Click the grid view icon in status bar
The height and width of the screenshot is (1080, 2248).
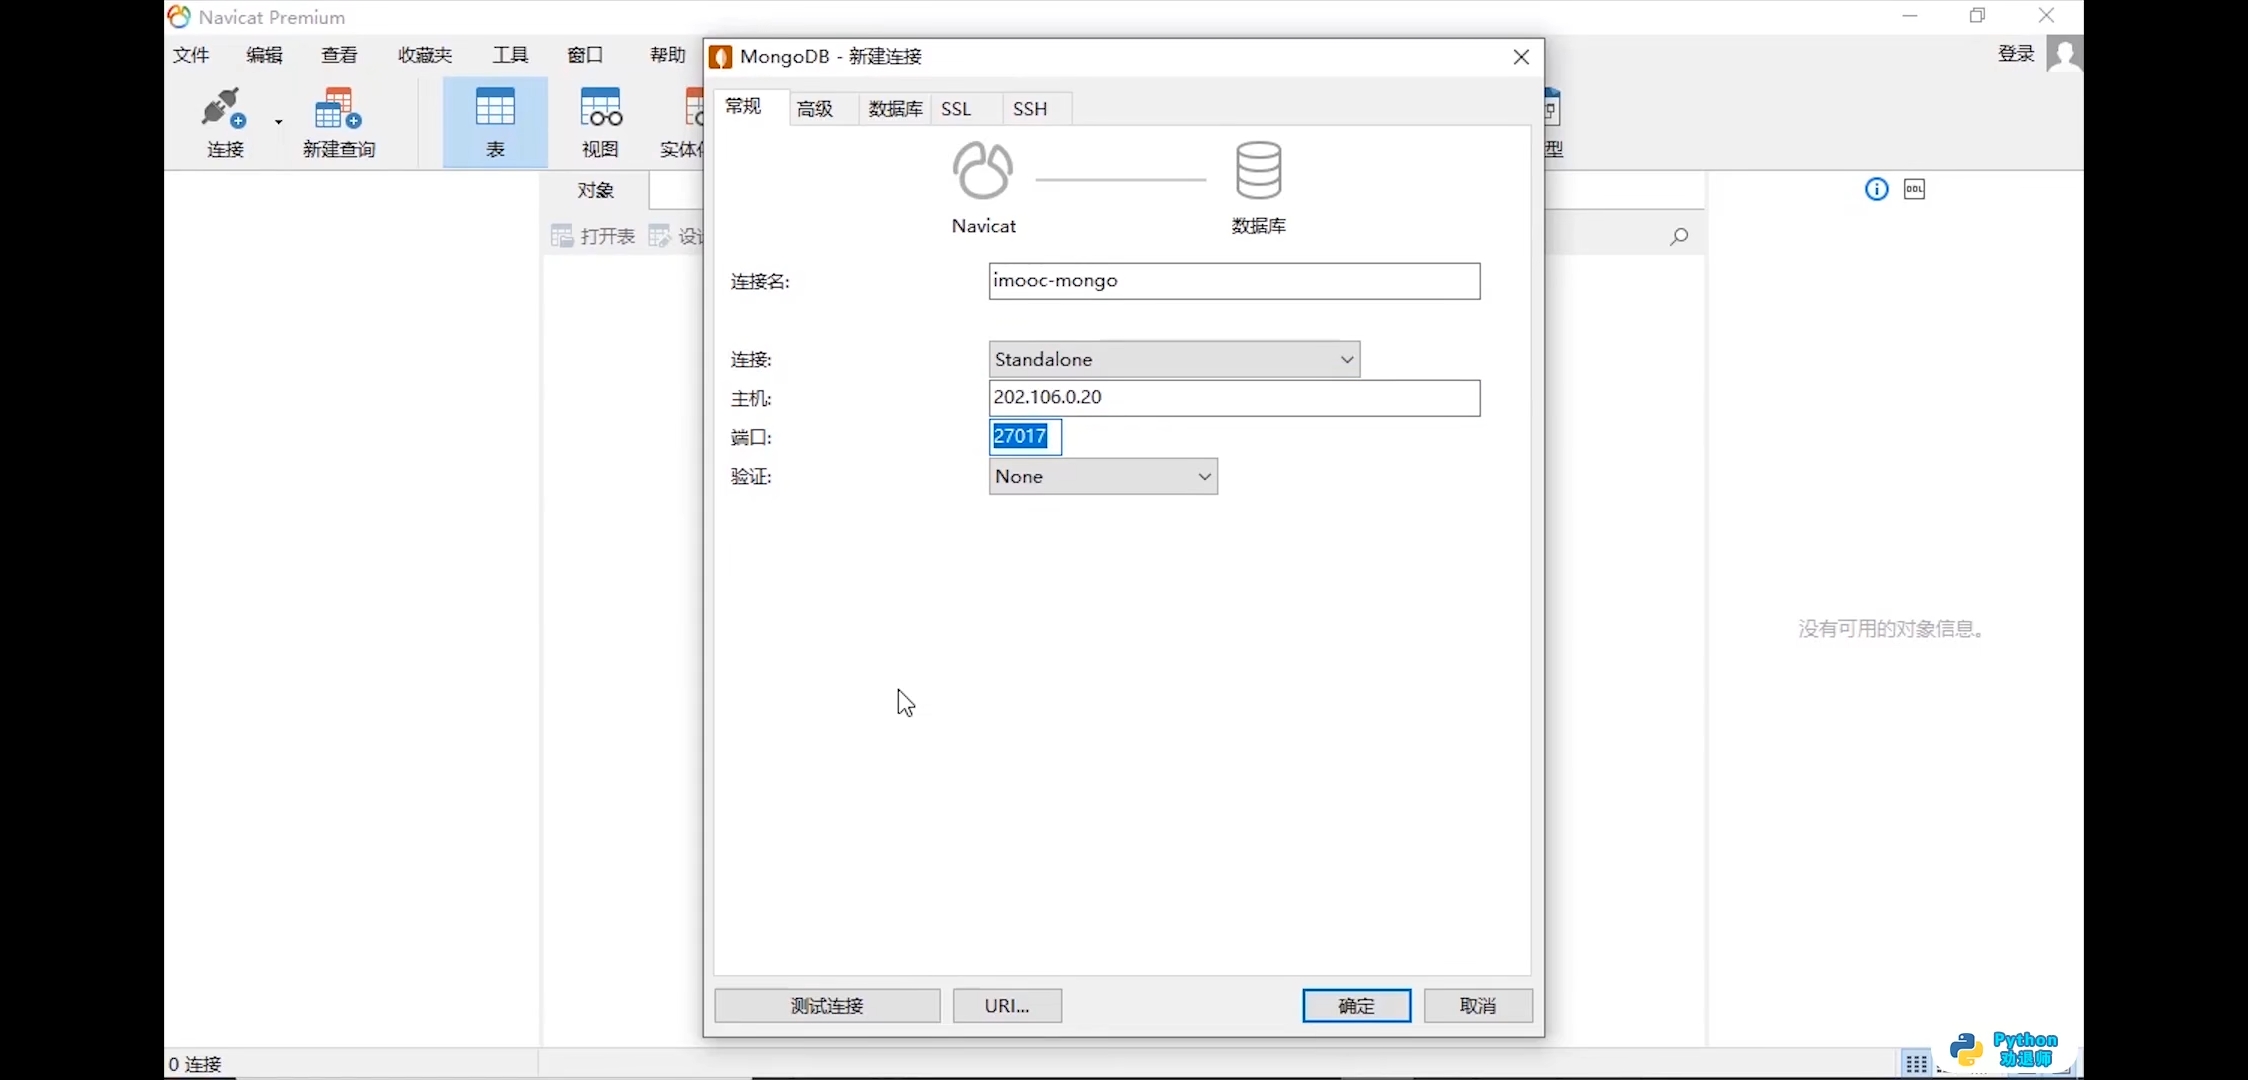(x=1916, y=1064)
